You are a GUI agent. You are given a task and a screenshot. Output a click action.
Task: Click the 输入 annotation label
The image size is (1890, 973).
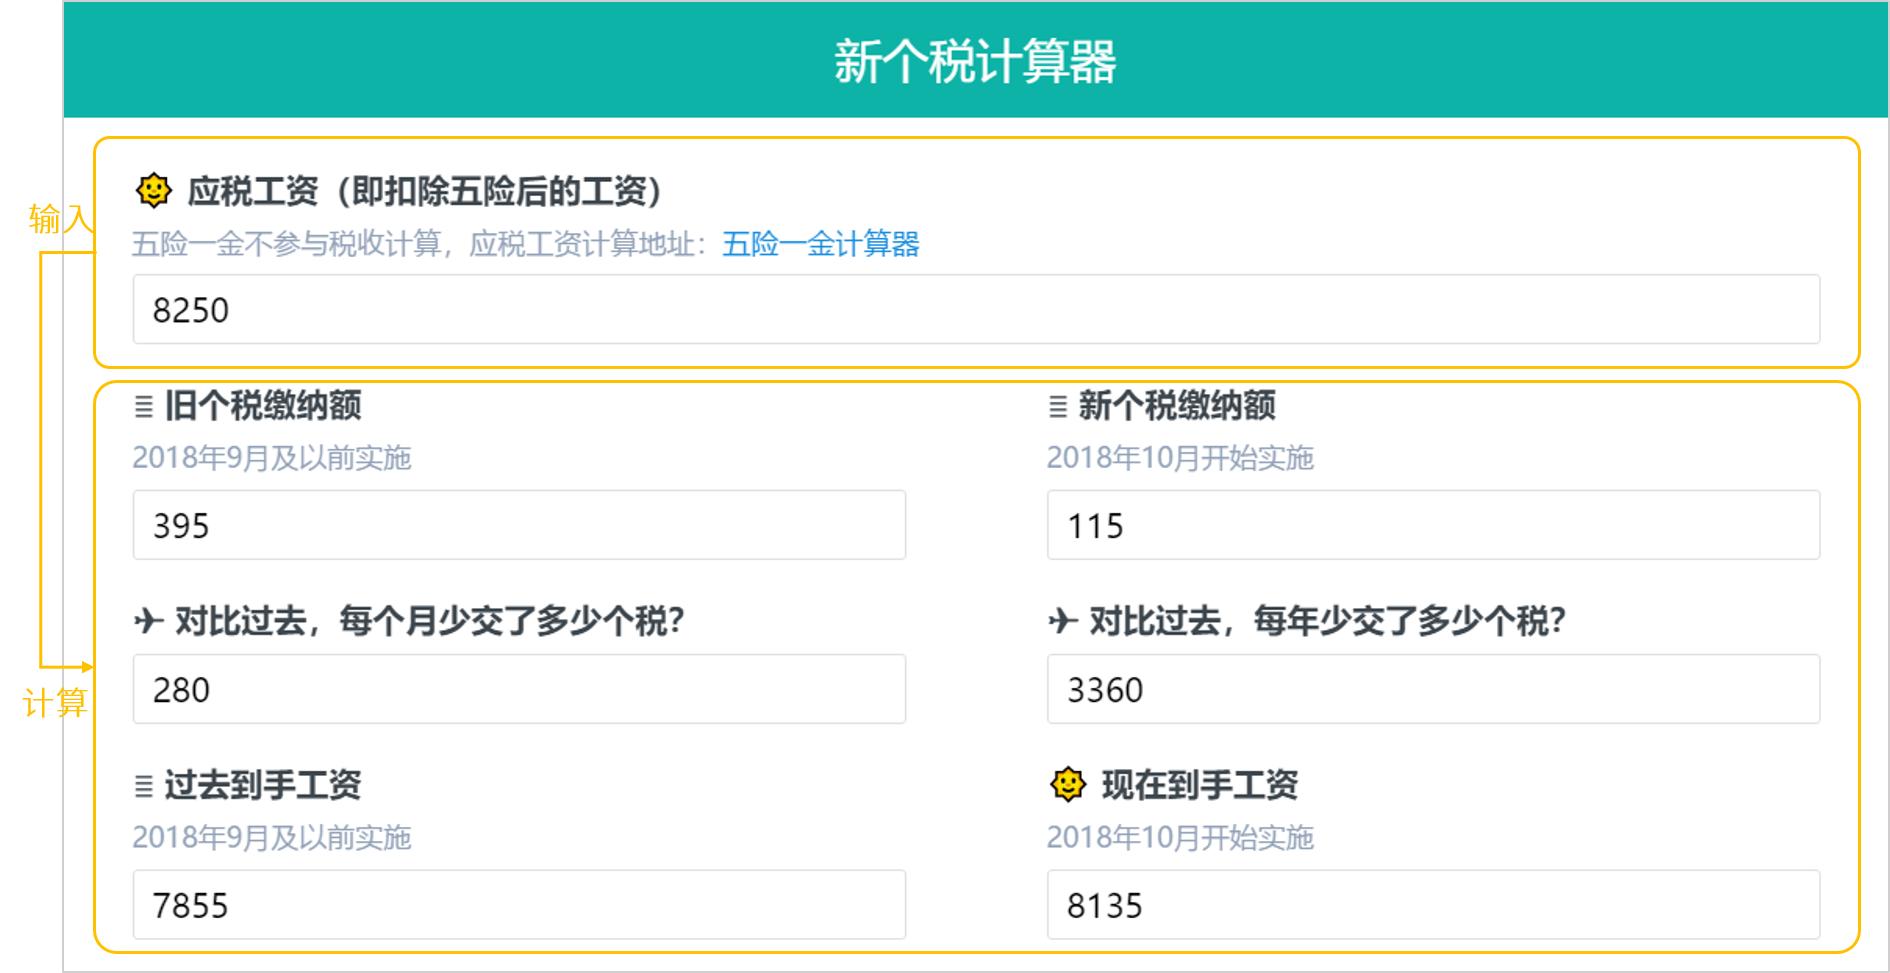point(60,215)
